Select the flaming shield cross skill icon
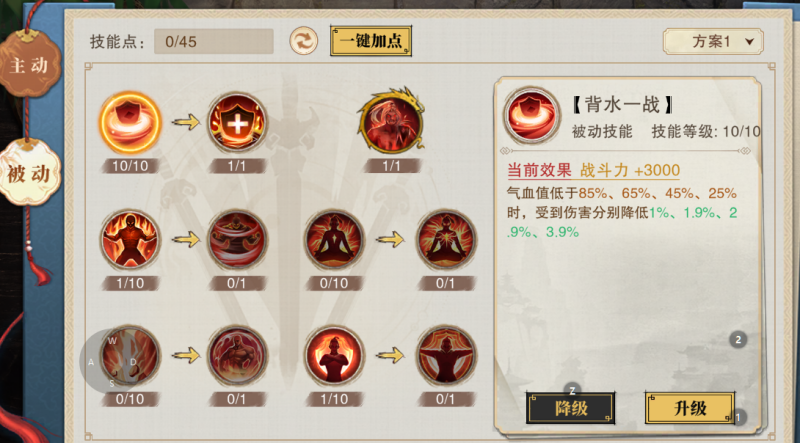This screenshot has height=443, width=800. tap(237, 122)
